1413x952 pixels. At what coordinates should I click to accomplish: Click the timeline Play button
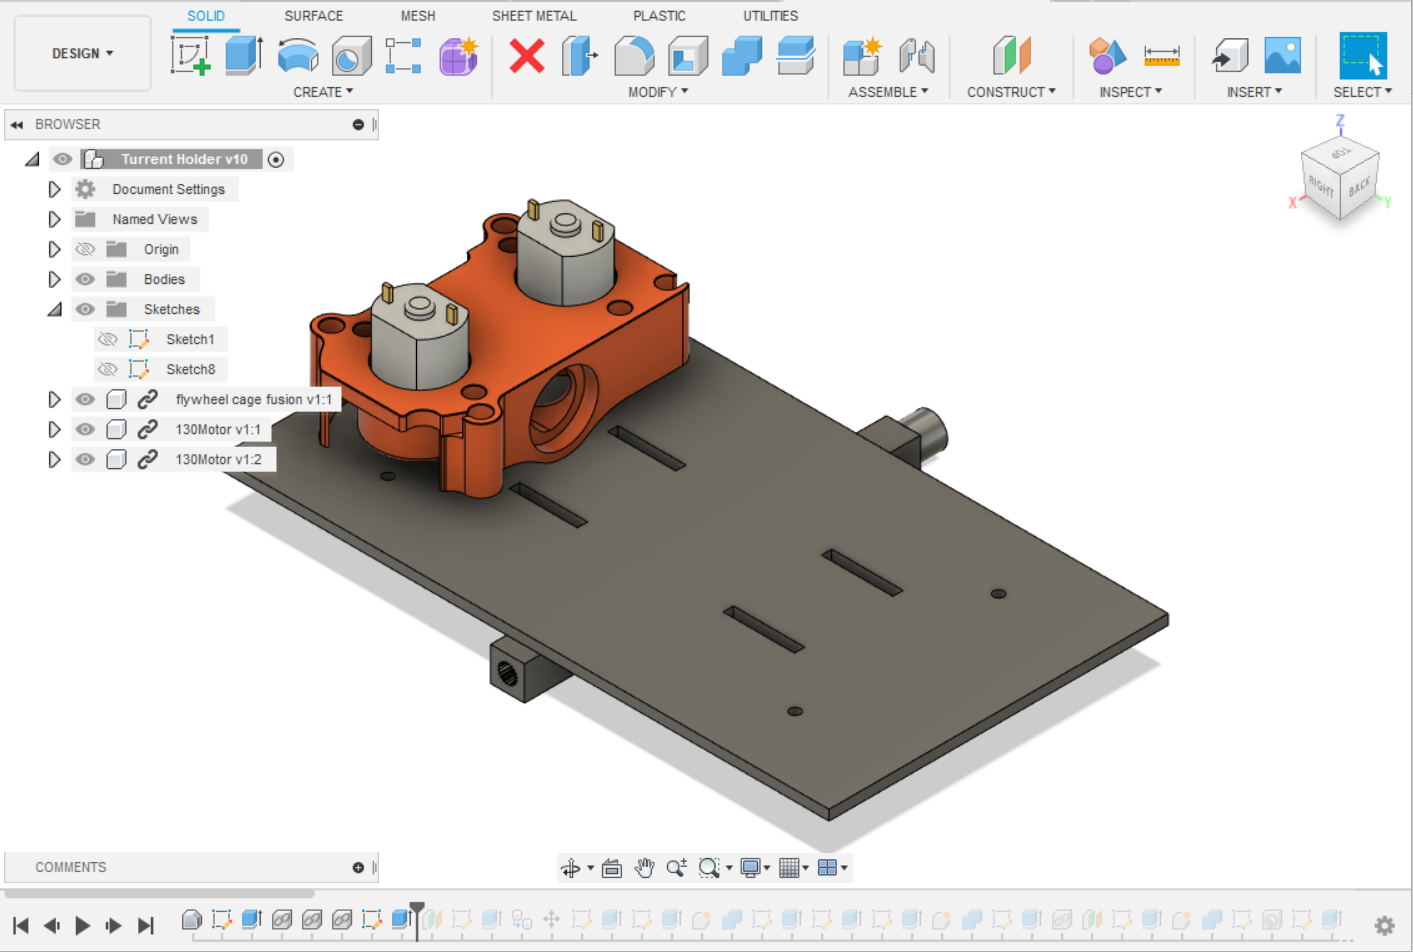(83, 926)
